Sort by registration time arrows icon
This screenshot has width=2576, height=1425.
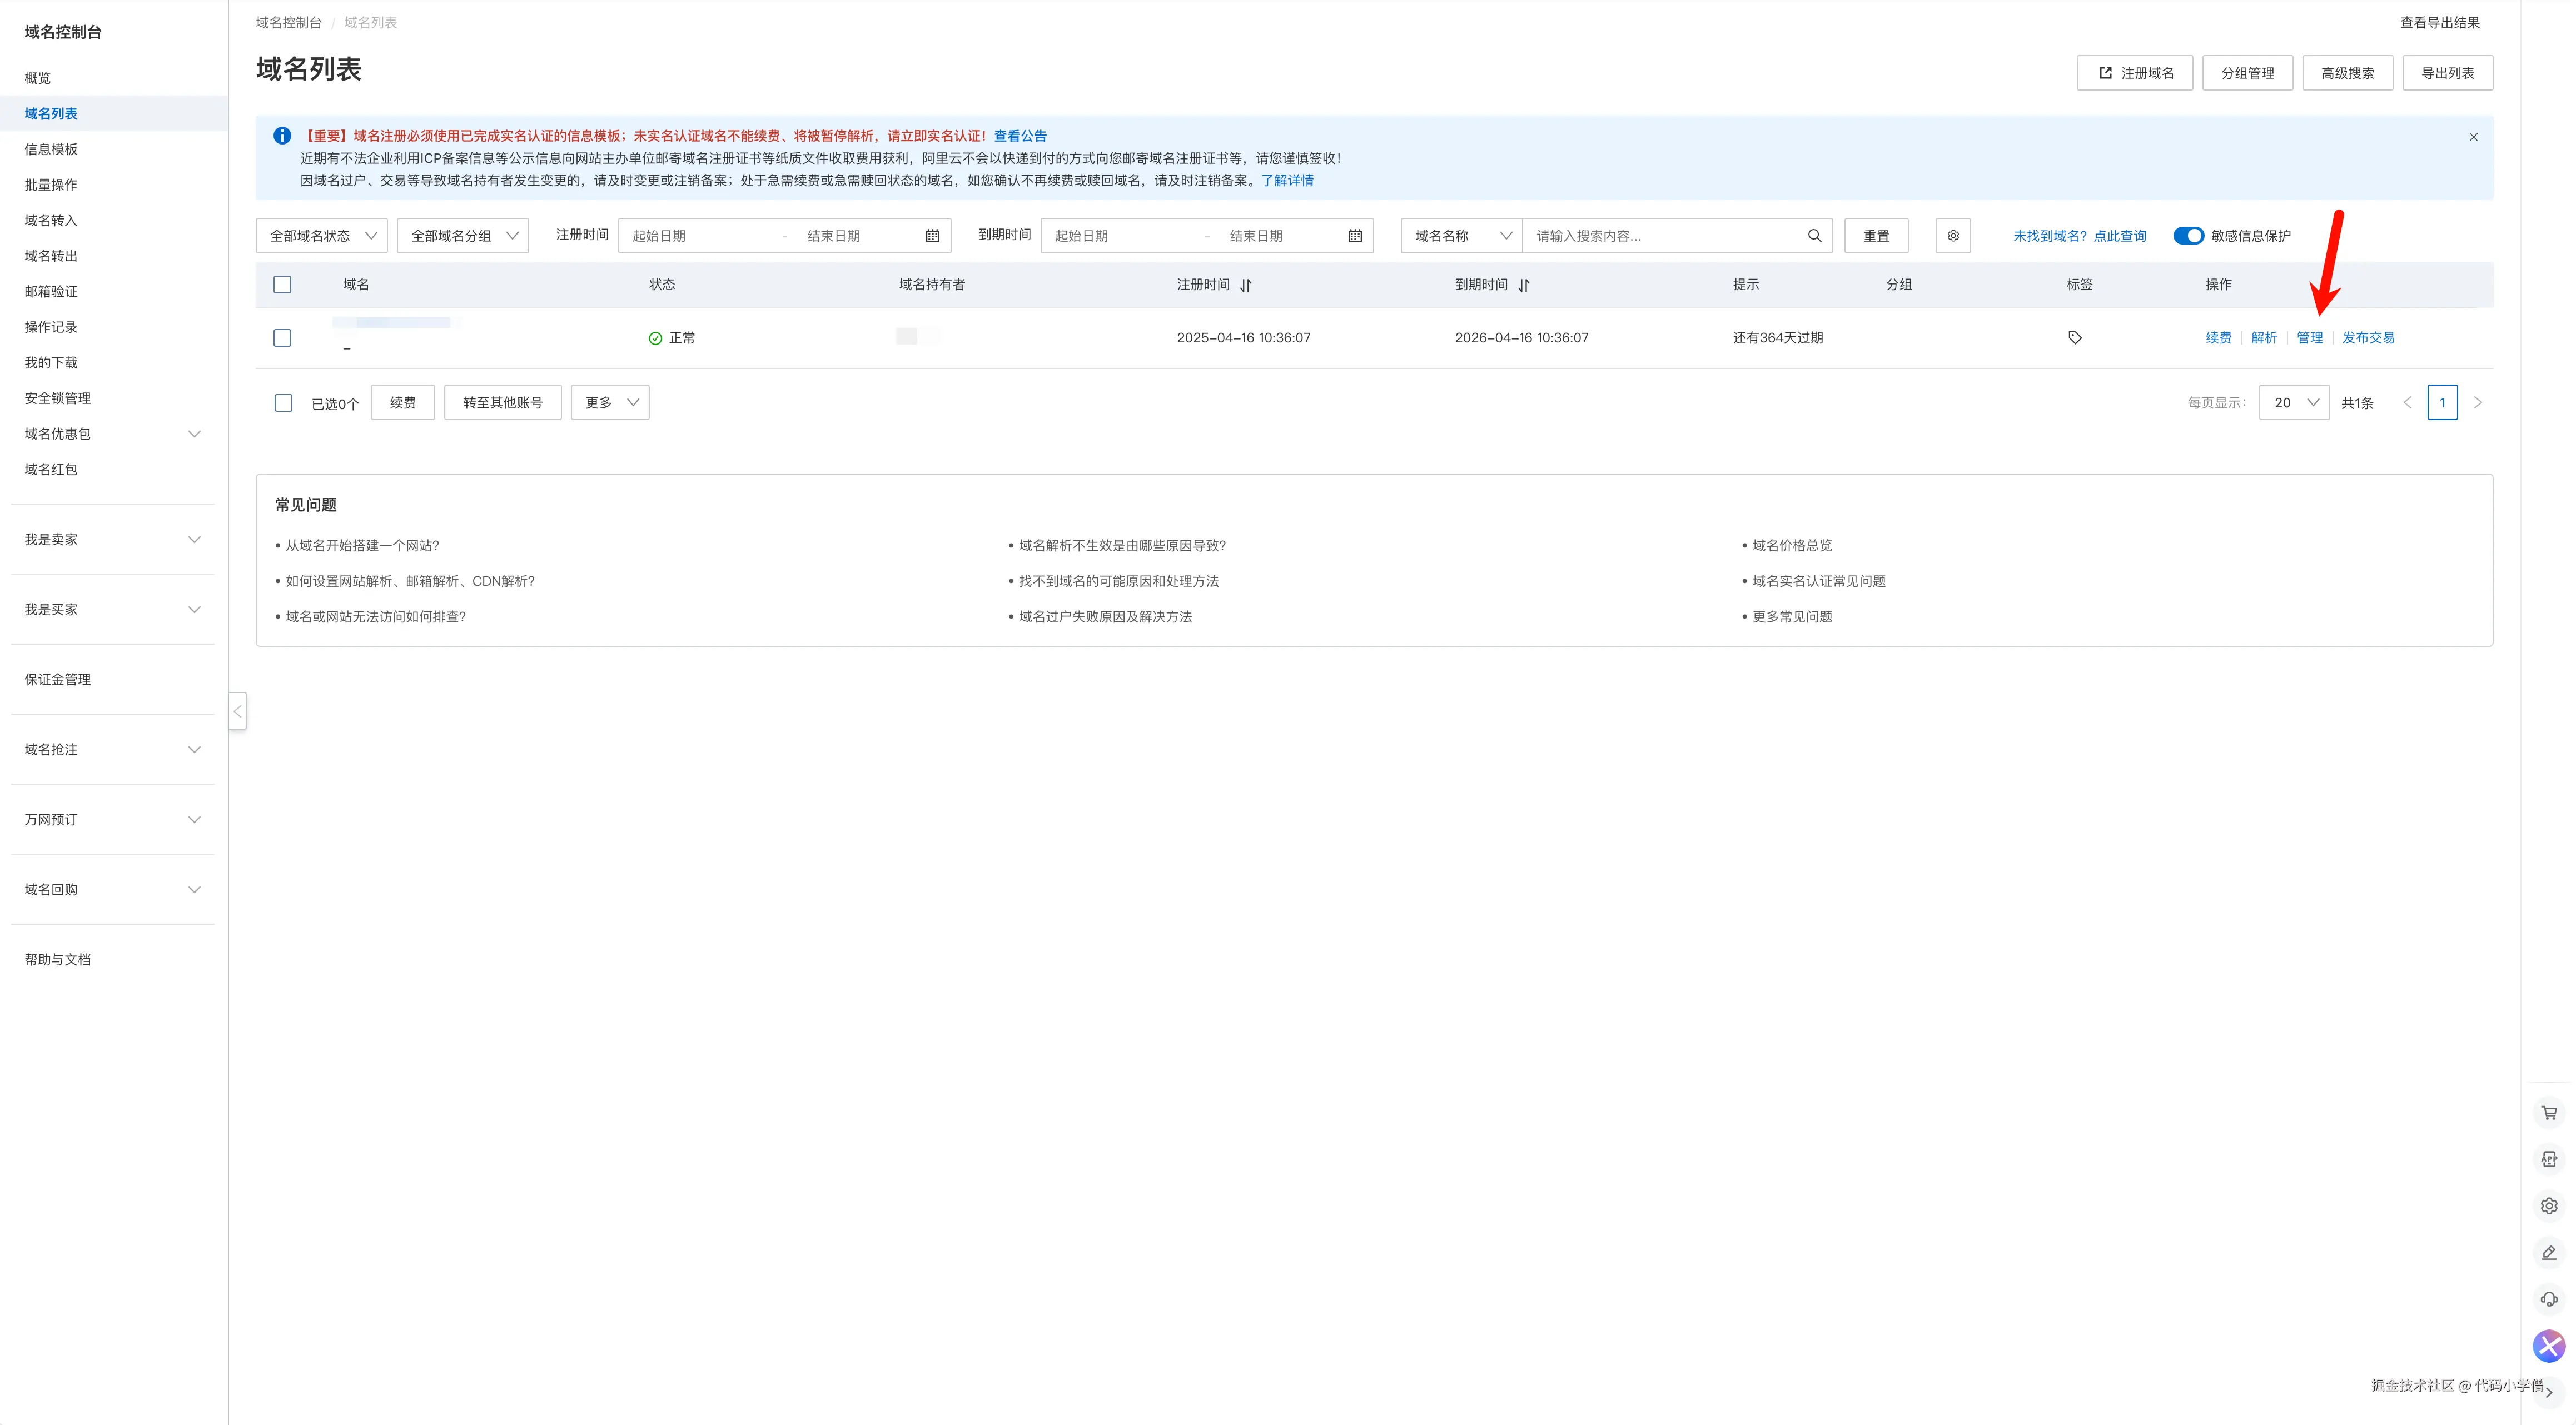tap(1246, 285)
